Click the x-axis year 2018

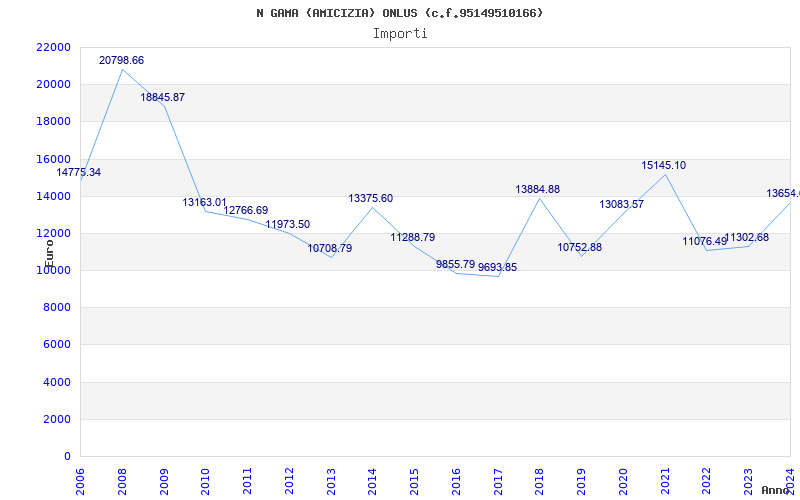coord(540,481)
